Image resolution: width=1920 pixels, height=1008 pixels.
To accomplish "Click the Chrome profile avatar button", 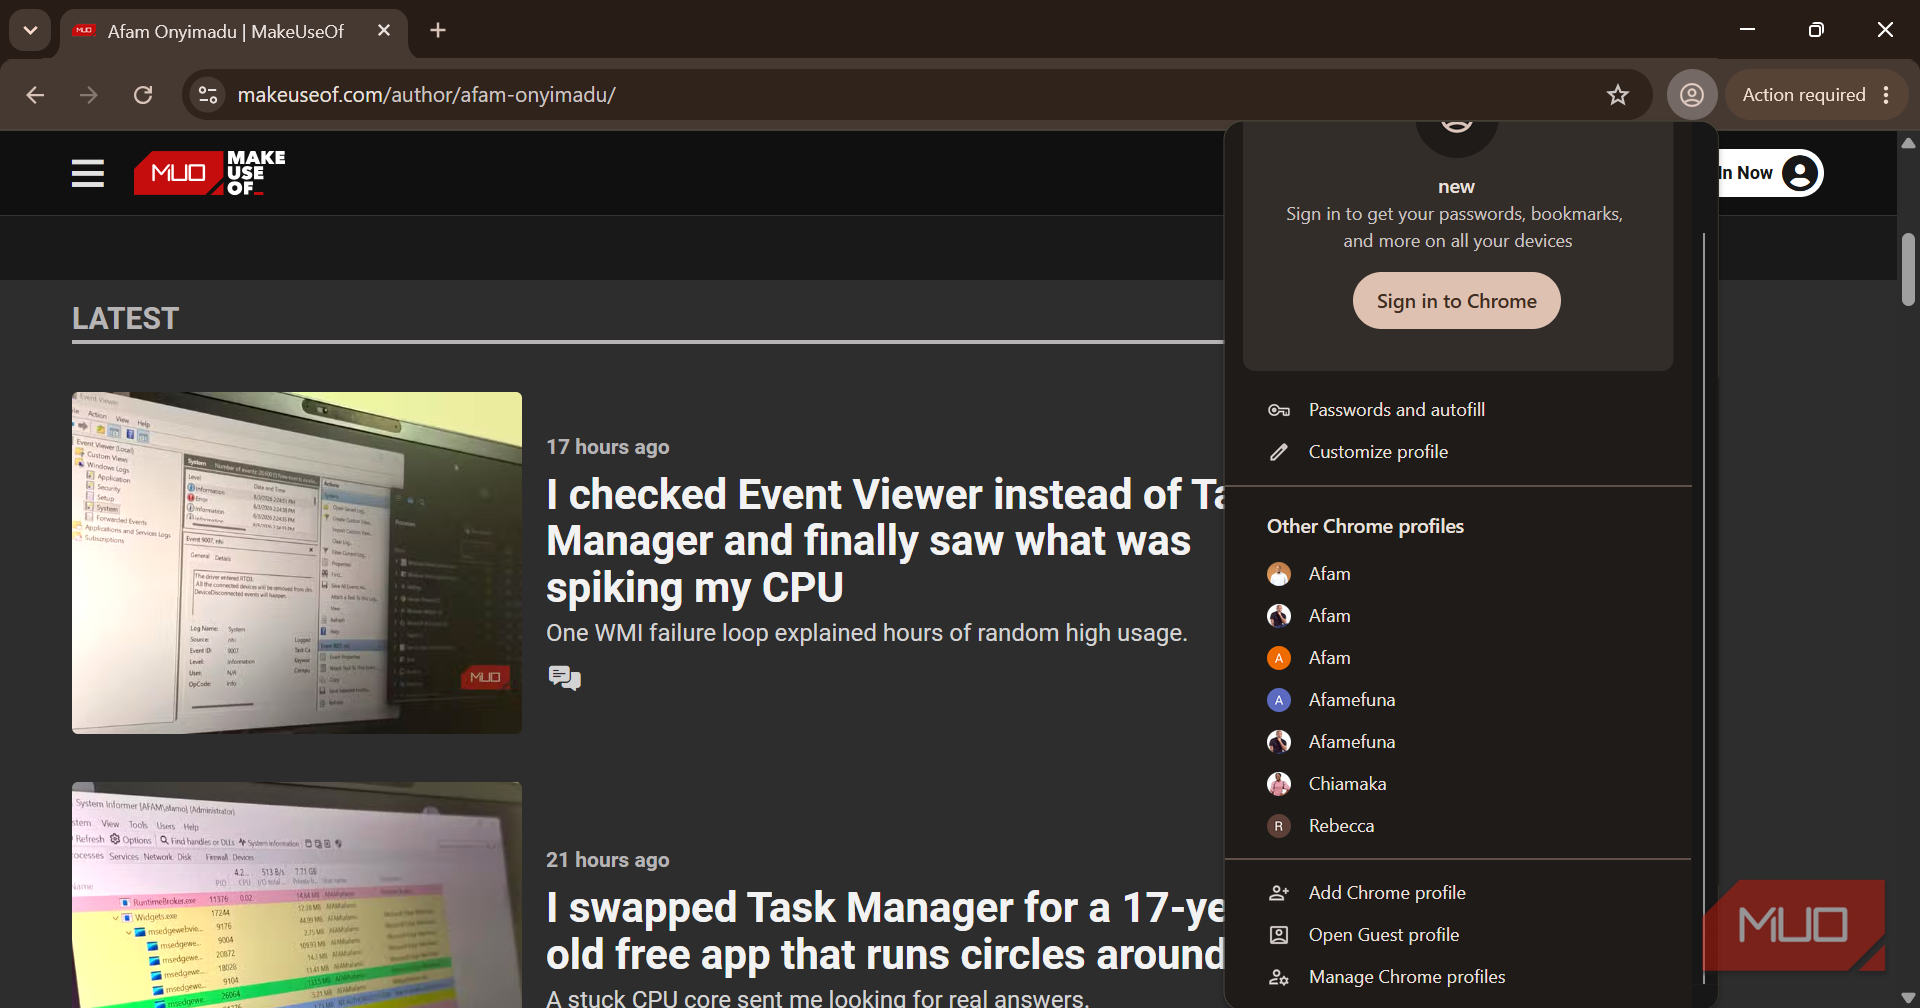I will [x=1692, y=95].
